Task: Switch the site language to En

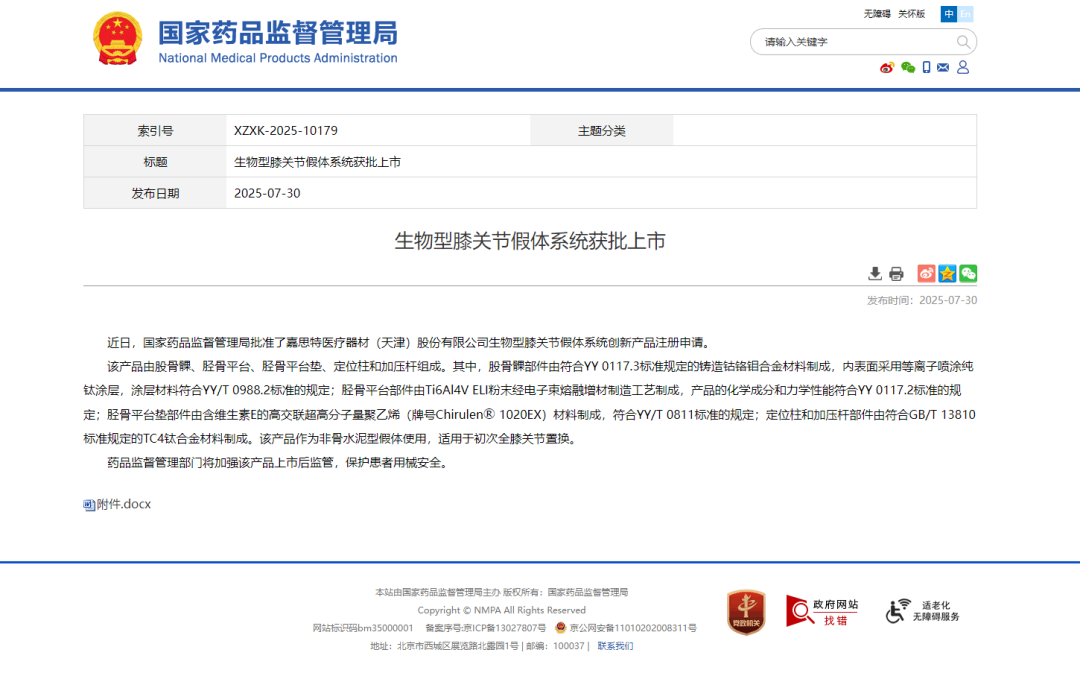Action: coord(965,14)
